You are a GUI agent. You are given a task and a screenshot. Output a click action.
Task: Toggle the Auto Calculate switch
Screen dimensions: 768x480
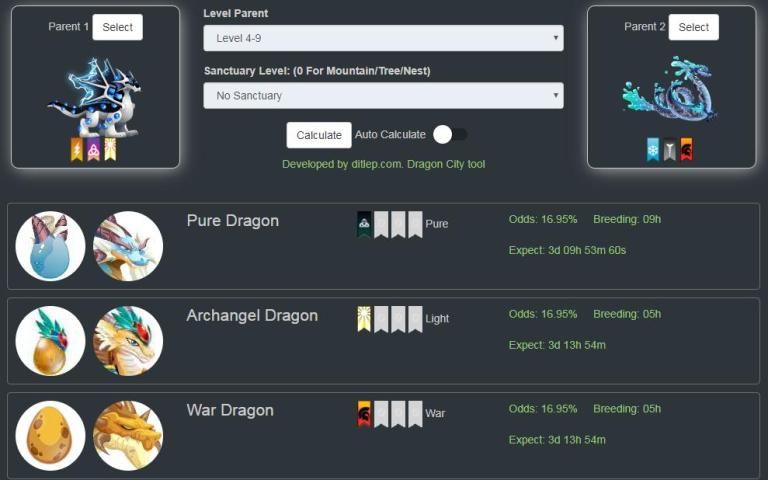click(x=450, y=135)
